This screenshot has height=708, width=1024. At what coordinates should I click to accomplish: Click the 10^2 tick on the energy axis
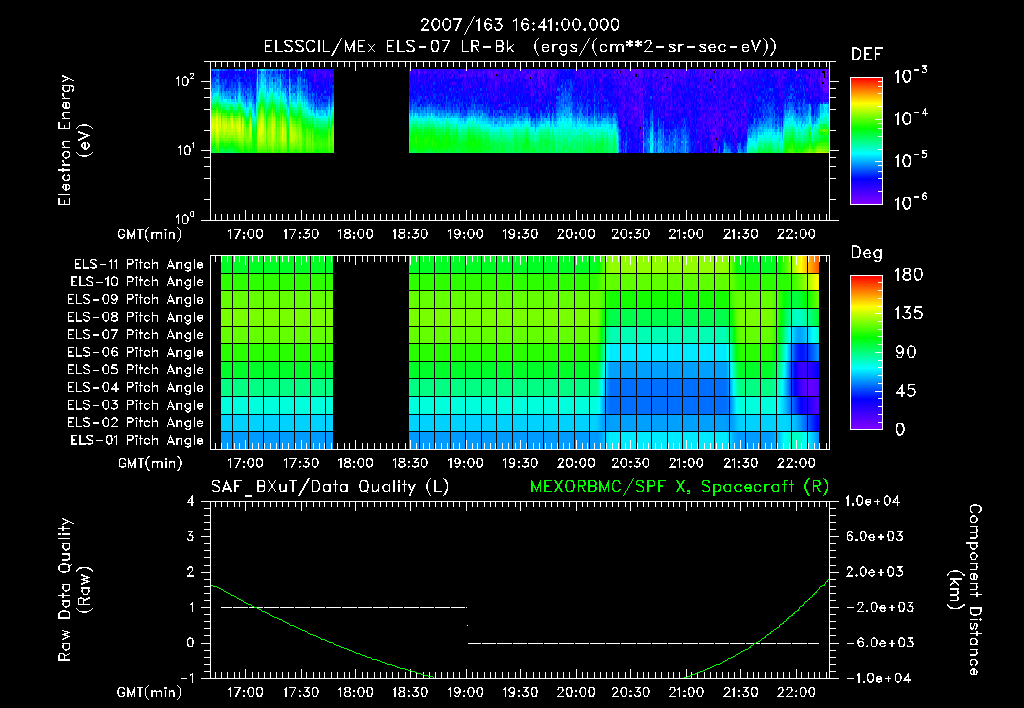point(185,81)
